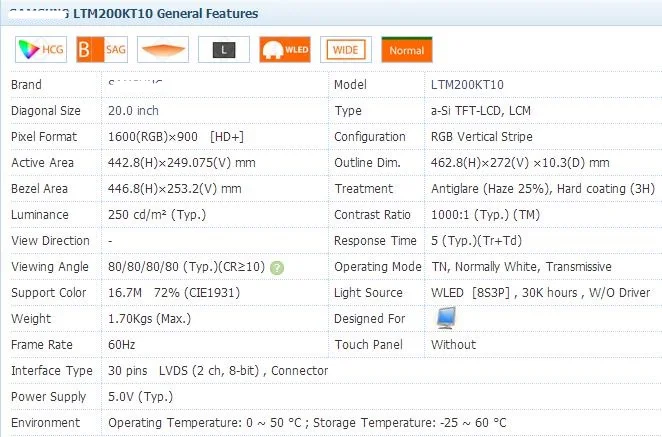The image size is (662, 437).
Task: Click the HCG color gamut icon
Action: 41,50
